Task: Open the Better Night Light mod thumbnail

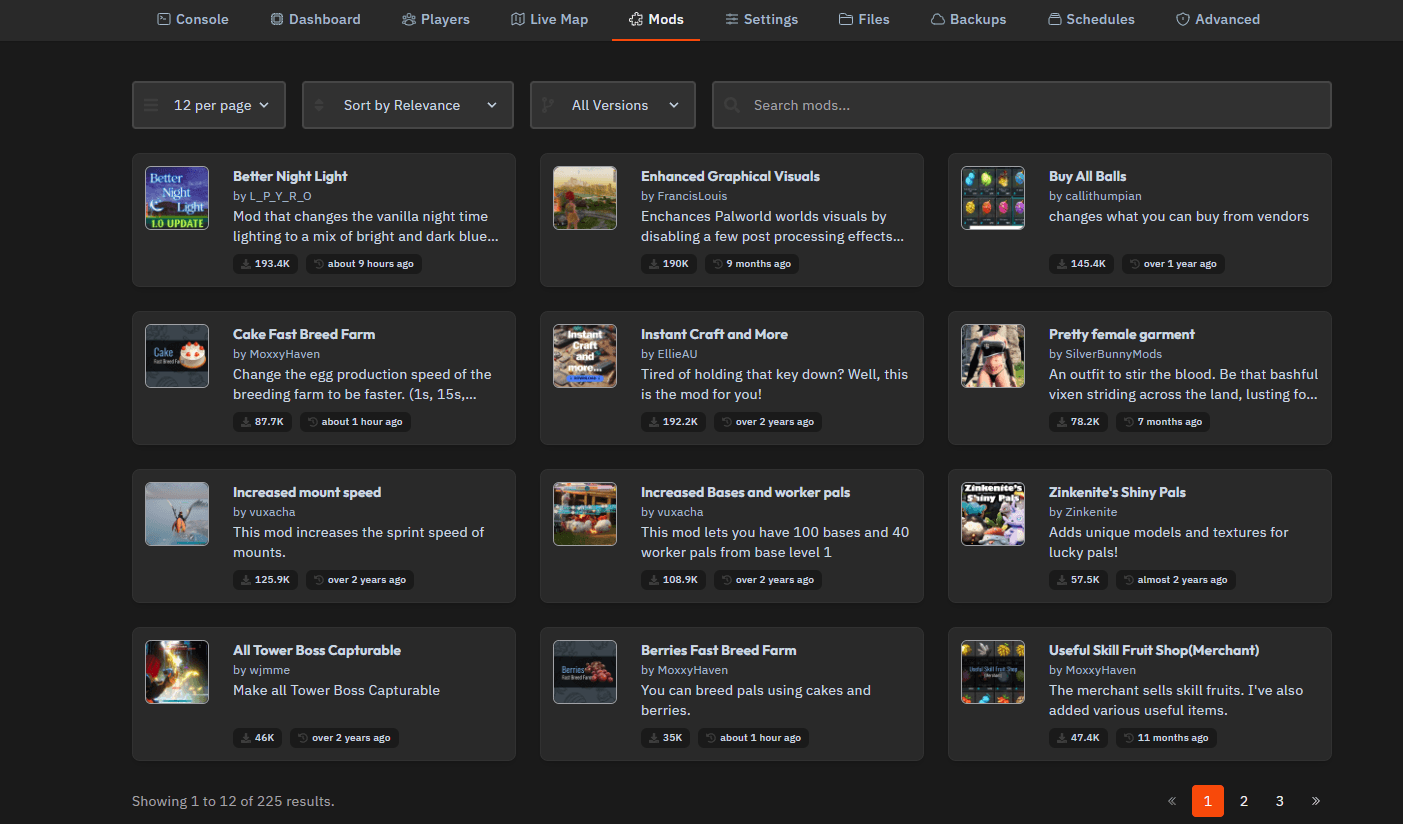Action: coord(177,198)
